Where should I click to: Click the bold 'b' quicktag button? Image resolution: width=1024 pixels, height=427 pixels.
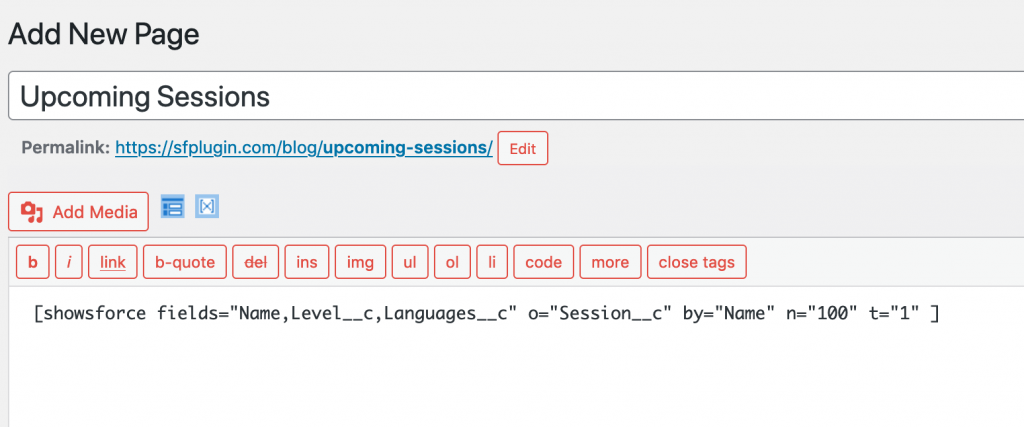[33, 262]
